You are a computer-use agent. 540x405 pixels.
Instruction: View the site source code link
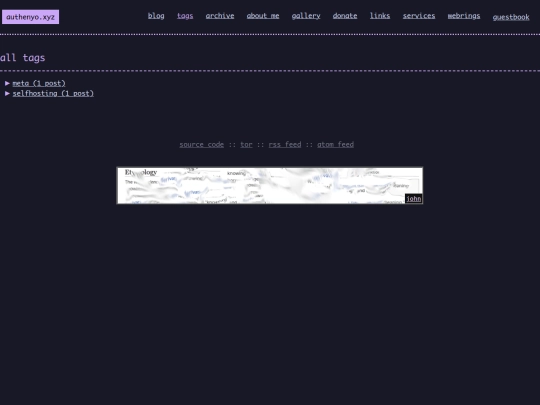(201, 145)
